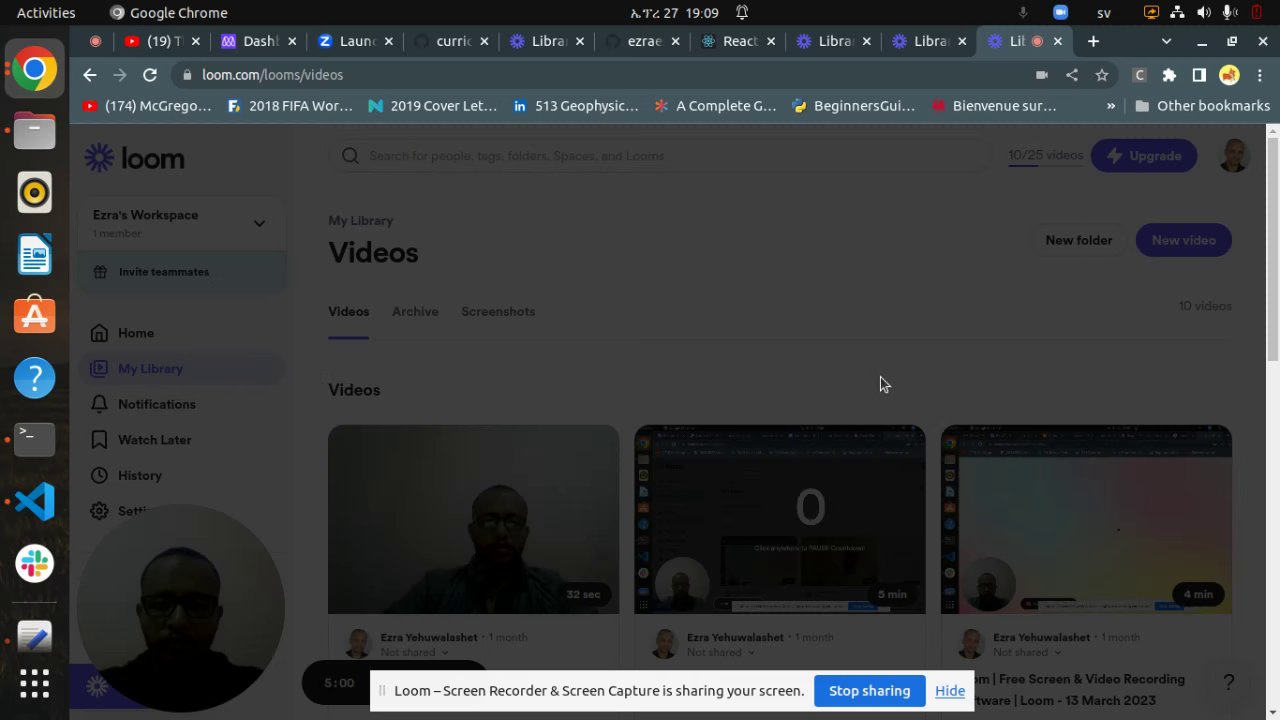Bookmark this page with star icon

coord(1101,75)
